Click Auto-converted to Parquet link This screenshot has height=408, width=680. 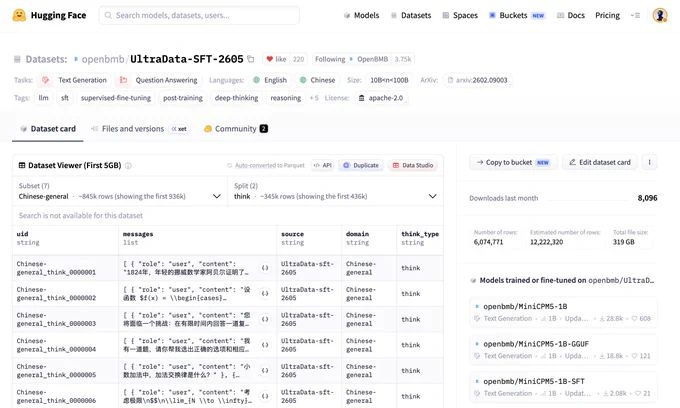click(x=266, y=165)
